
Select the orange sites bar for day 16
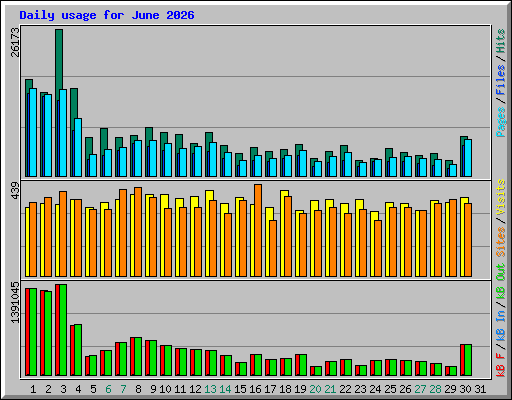coord(258,230)
